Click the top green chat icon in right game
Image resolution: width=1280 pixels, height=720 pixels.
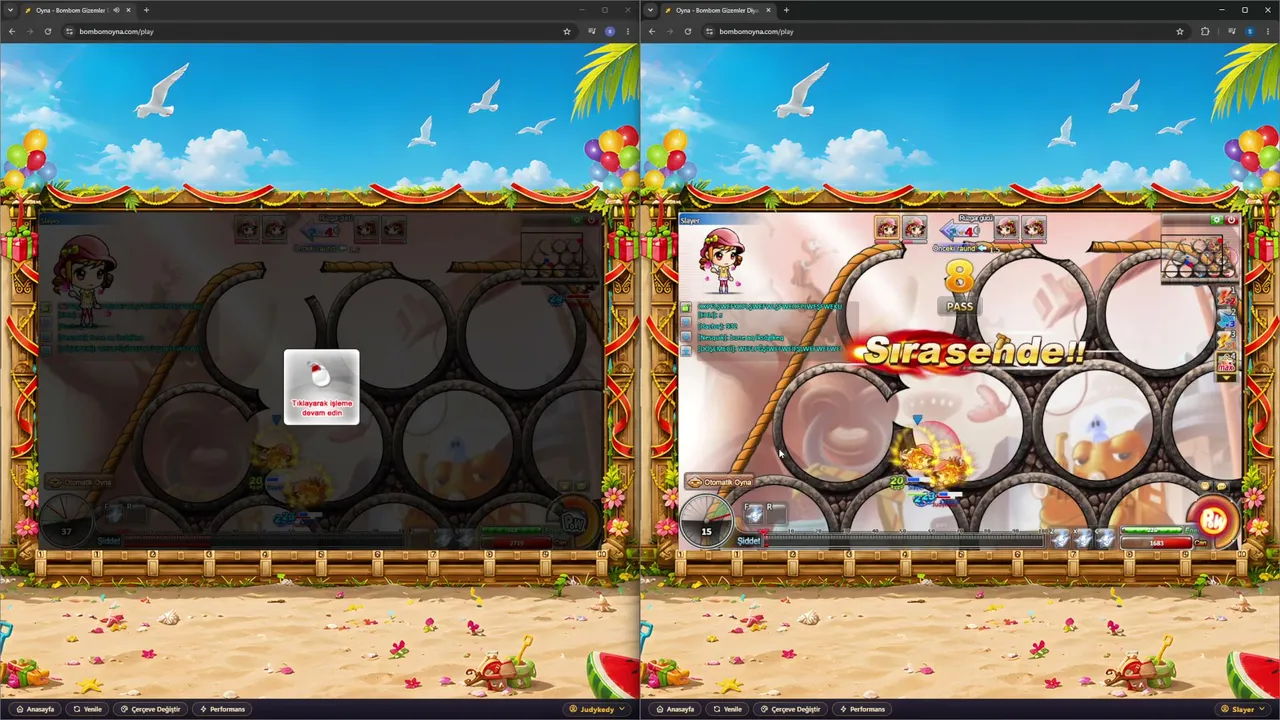(x=686, y=307)
